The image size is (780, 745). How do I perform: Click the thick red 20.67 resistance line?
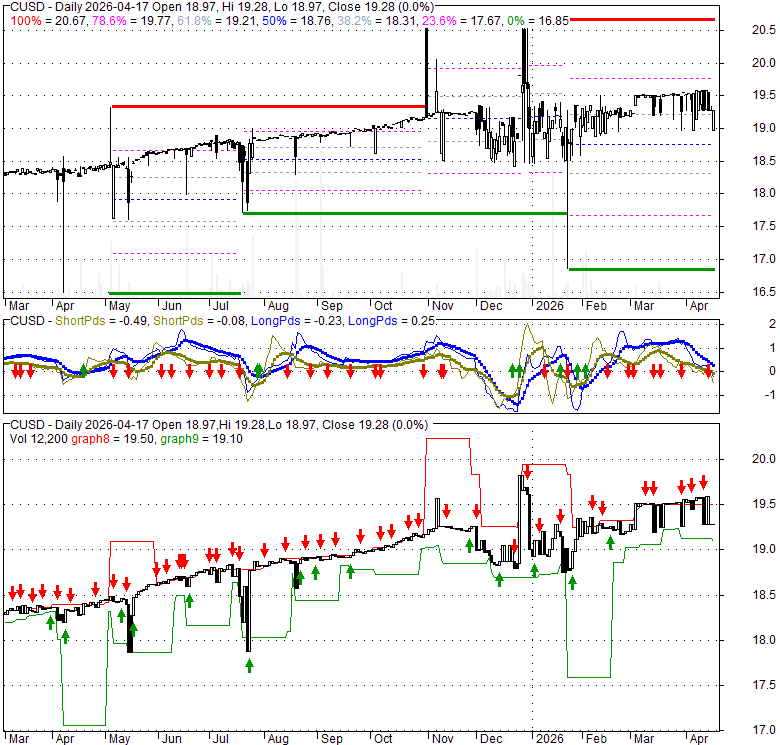point(642,19)
